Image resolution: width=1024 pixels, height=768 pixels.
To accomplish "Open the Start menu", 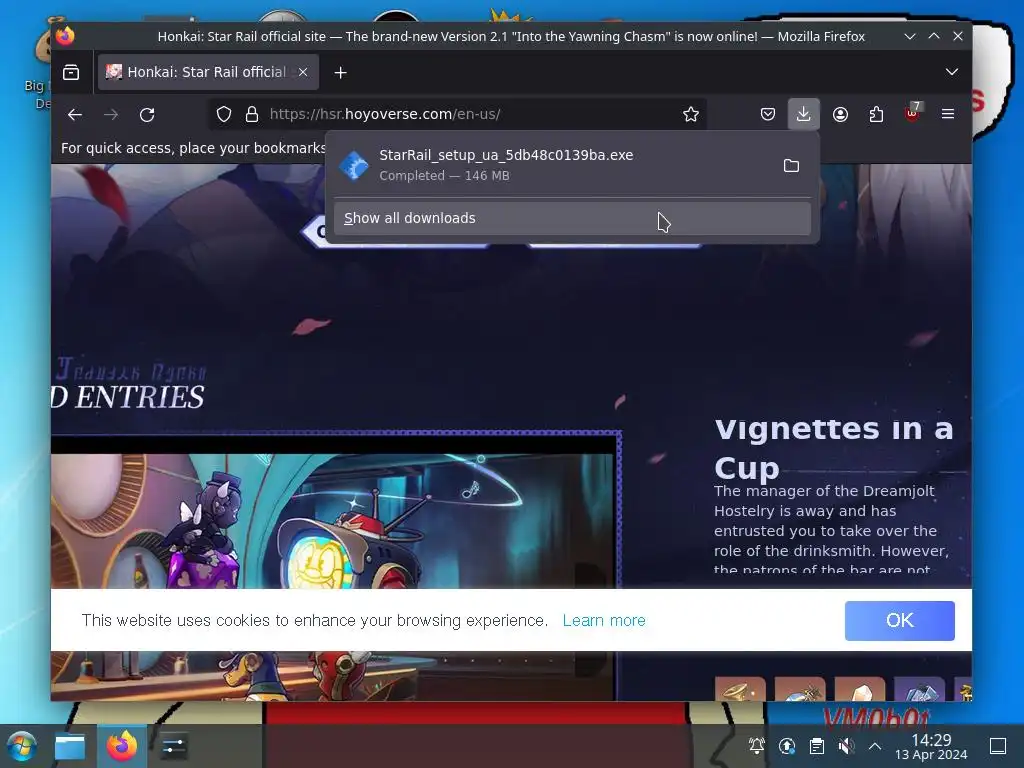I will pyautogui.click(x=22, y=746).
